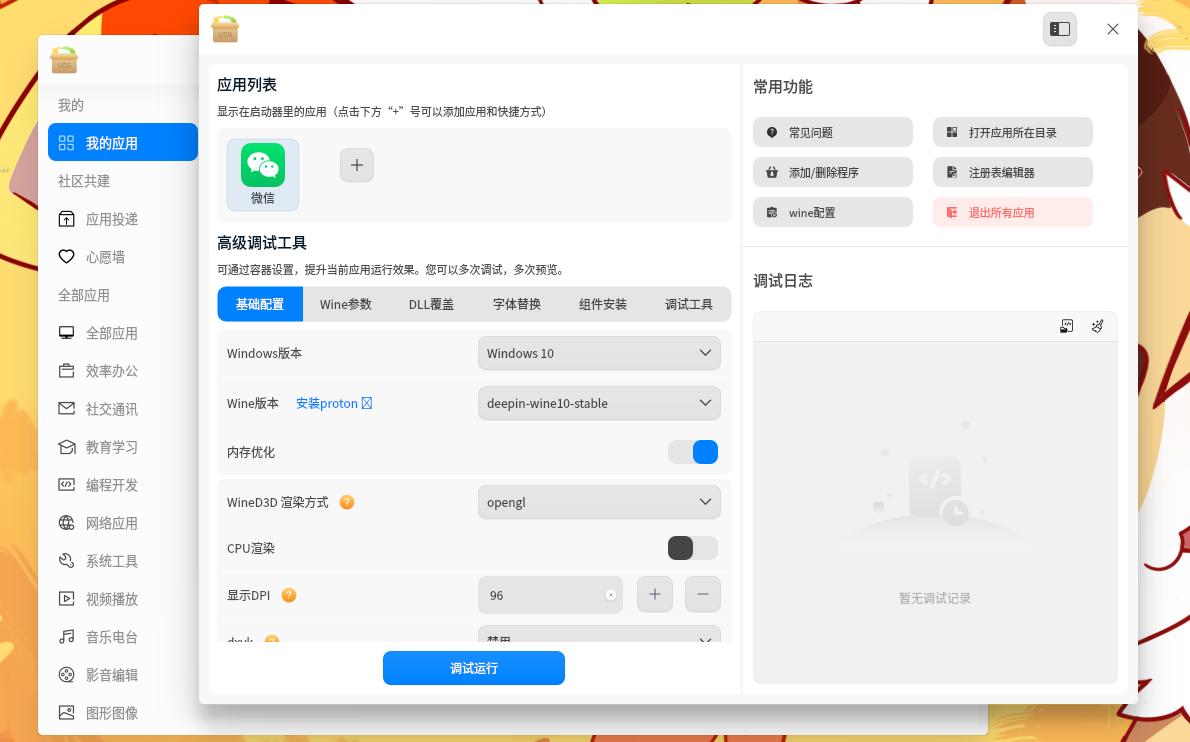Open 视频播放 category in sidebar
The image size is (1190, 742).
pos(123,599)
